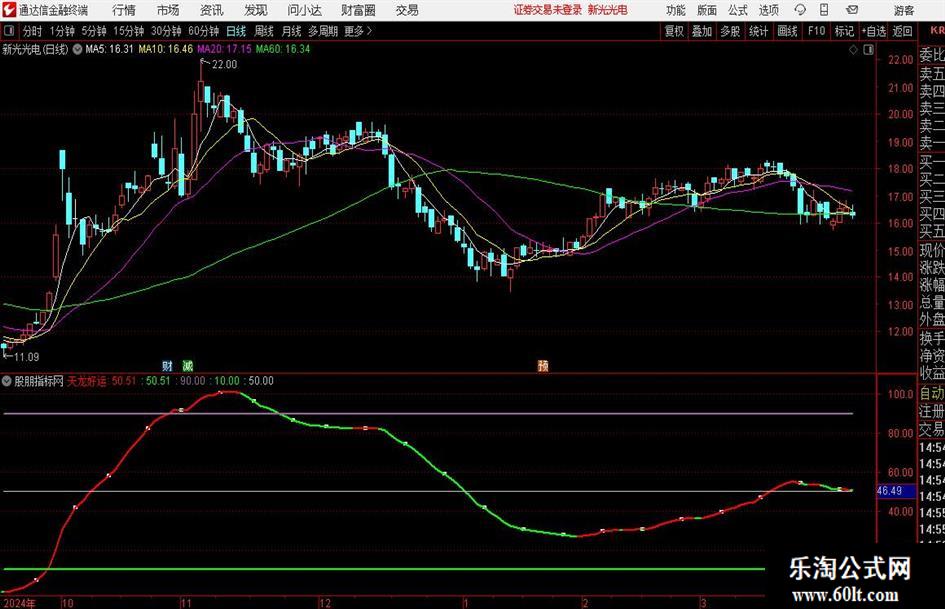
Task: Open the 选项 menu
Action: (768, 10)
